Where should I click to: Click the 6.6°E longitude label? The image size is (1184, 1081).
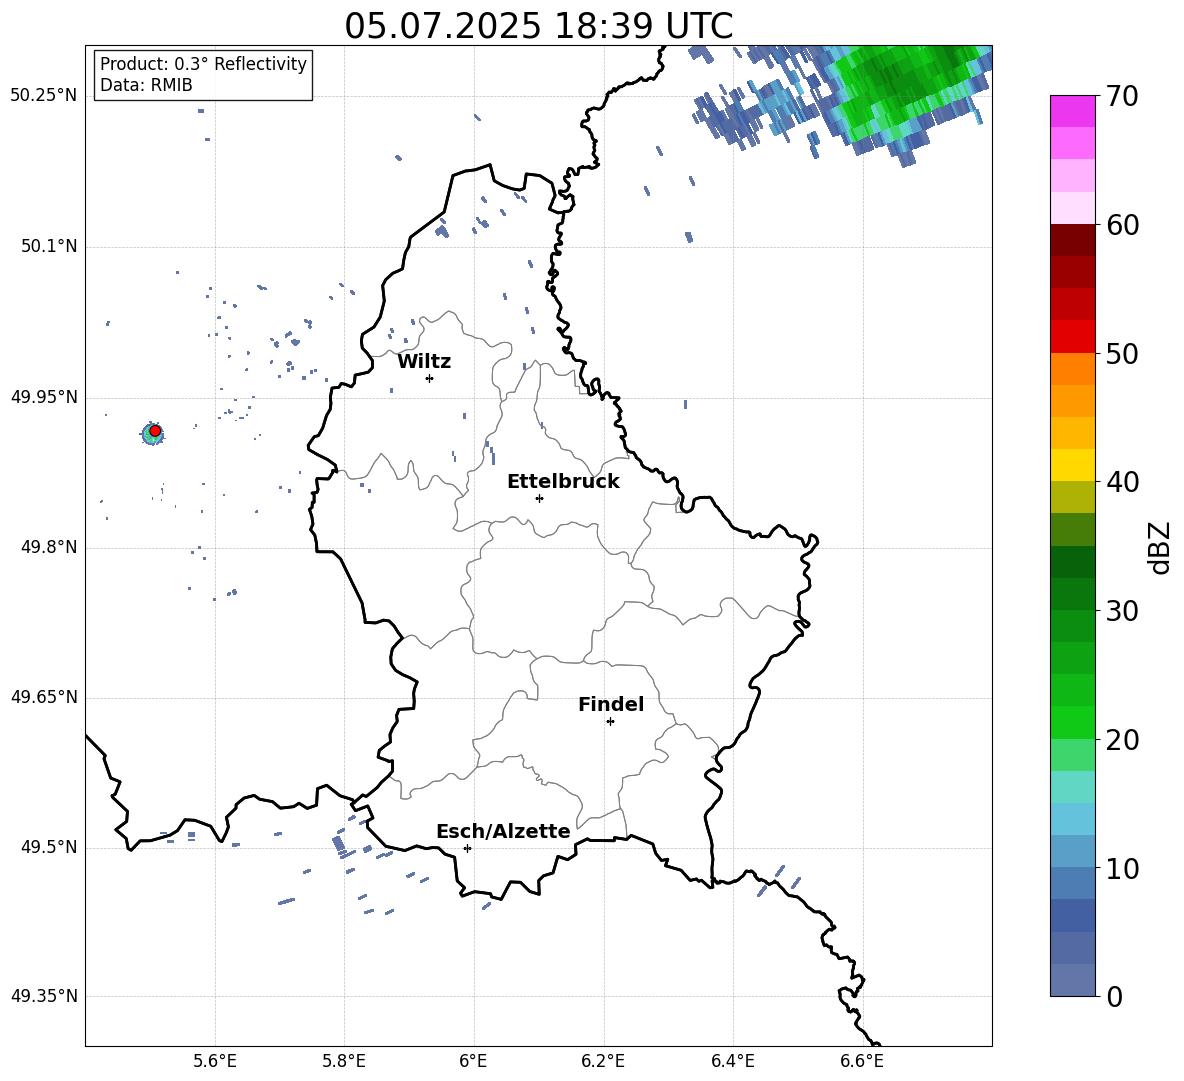pyautogui.click(x=862, y=1061)
